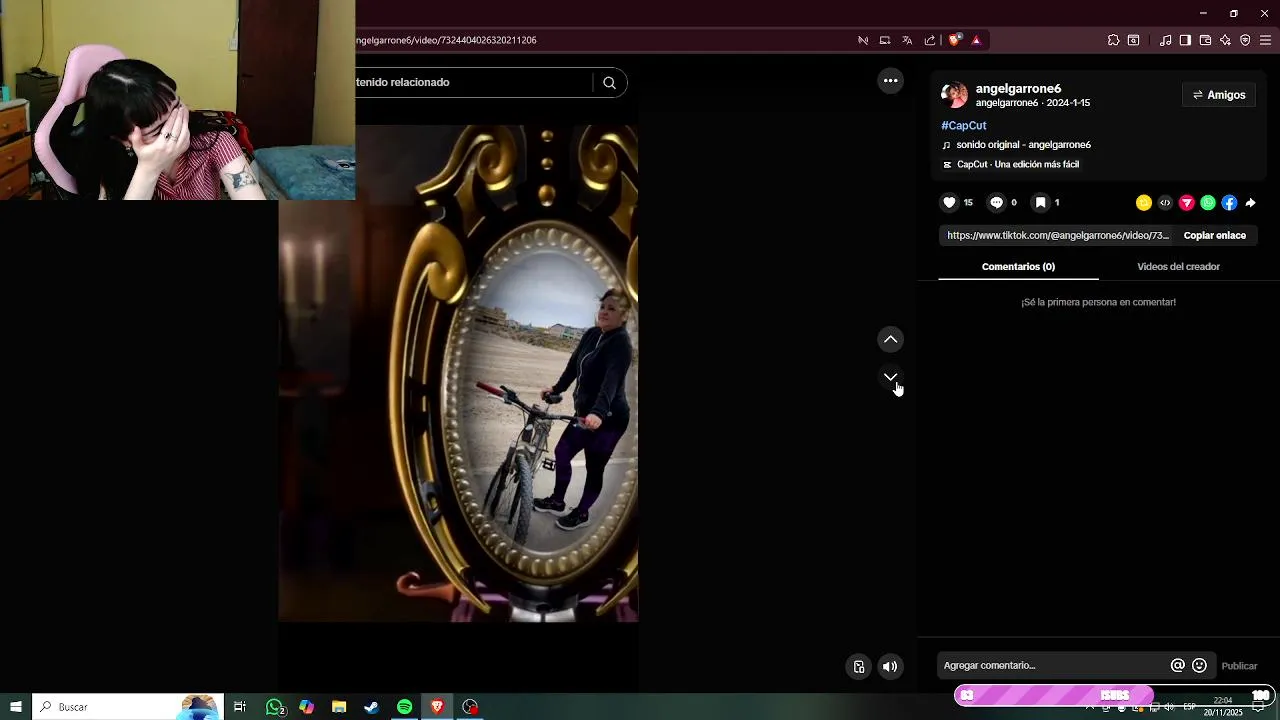Viewport: 1280px width, 720px height.
Task: Open Brave VPN shield icon
Action: point(1245,40)
